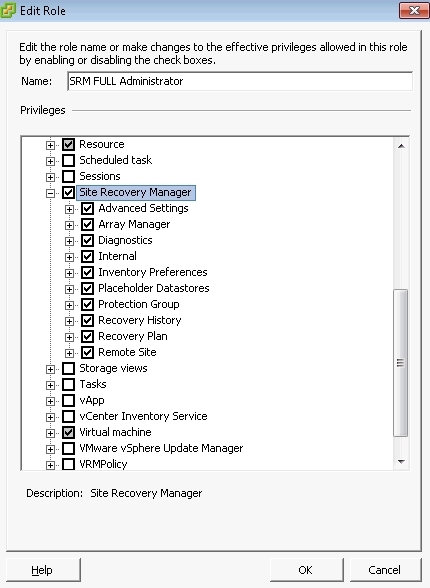430x588 pixels.
Task: Expand the Placeholder Datastores node
Action: click(69, 289)
